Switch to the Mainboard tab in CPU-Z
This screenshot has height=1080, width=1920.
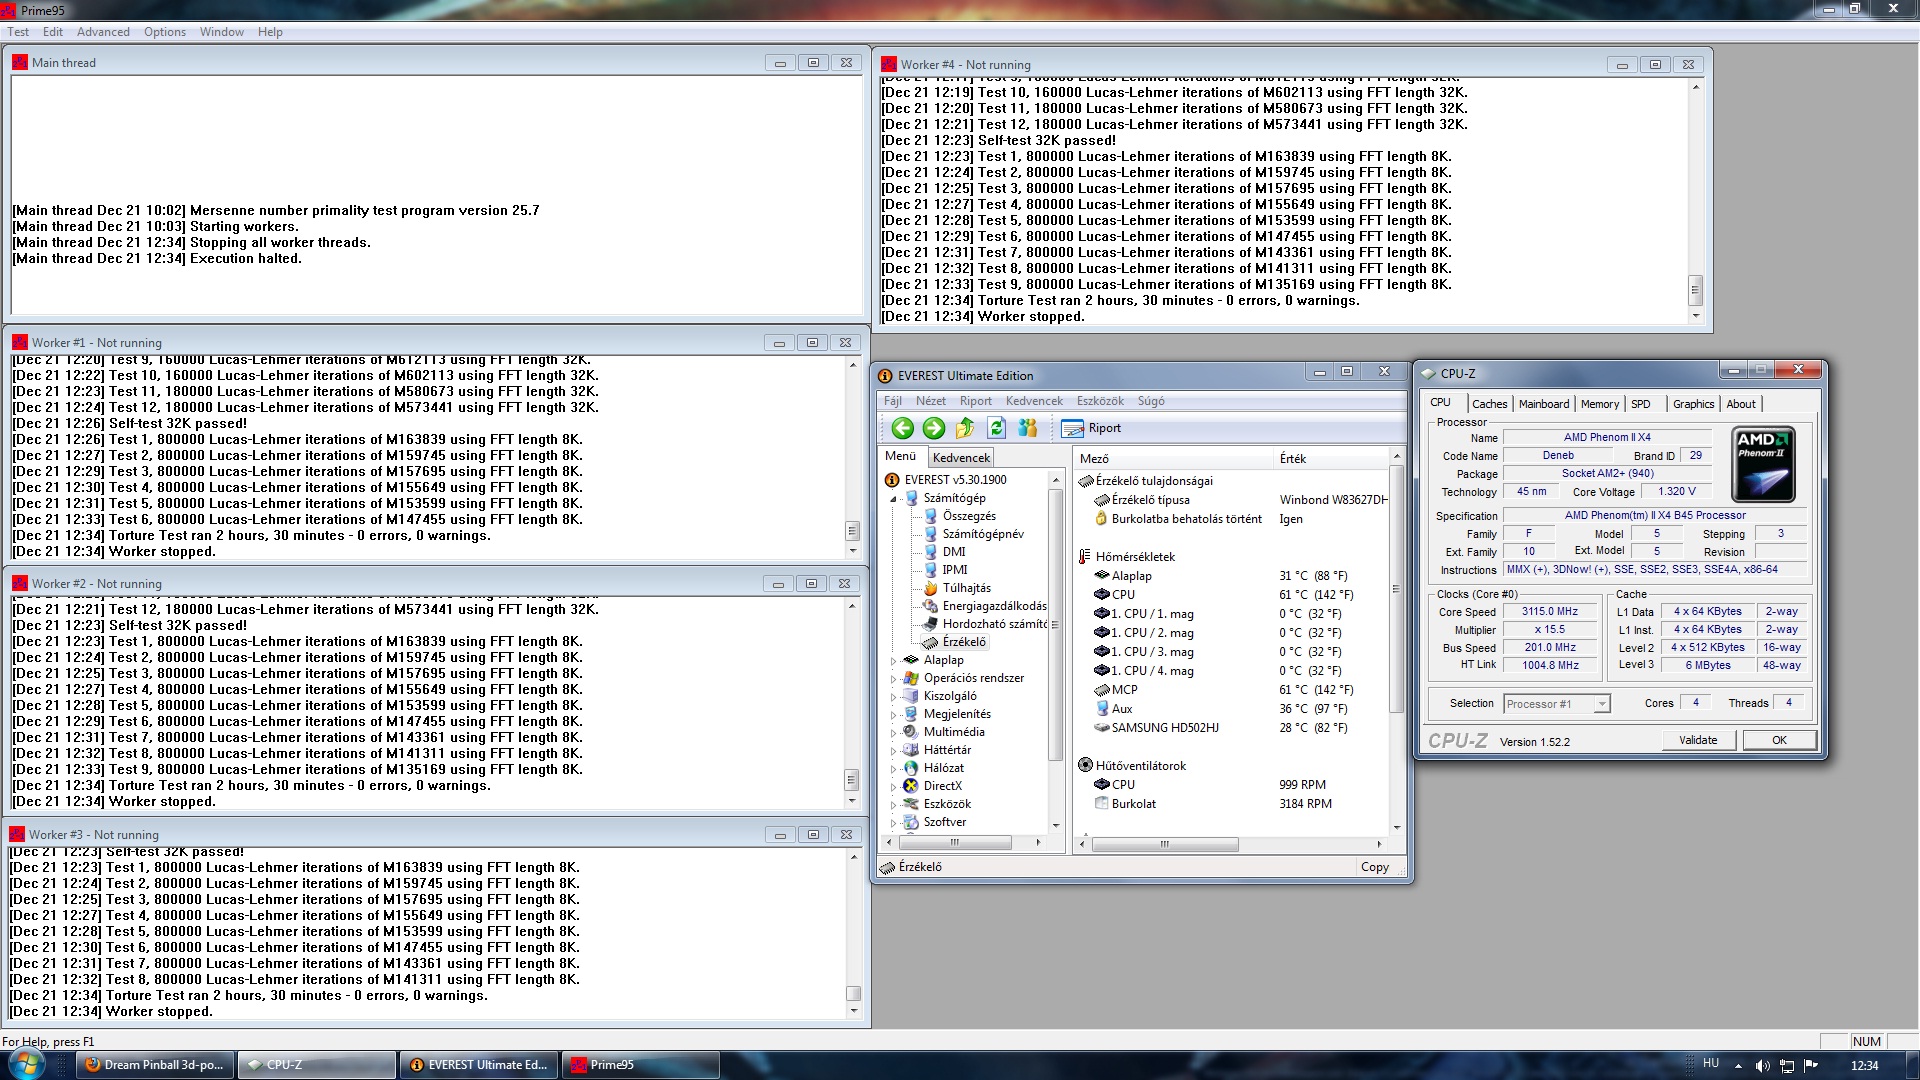tap(1544, 404)
